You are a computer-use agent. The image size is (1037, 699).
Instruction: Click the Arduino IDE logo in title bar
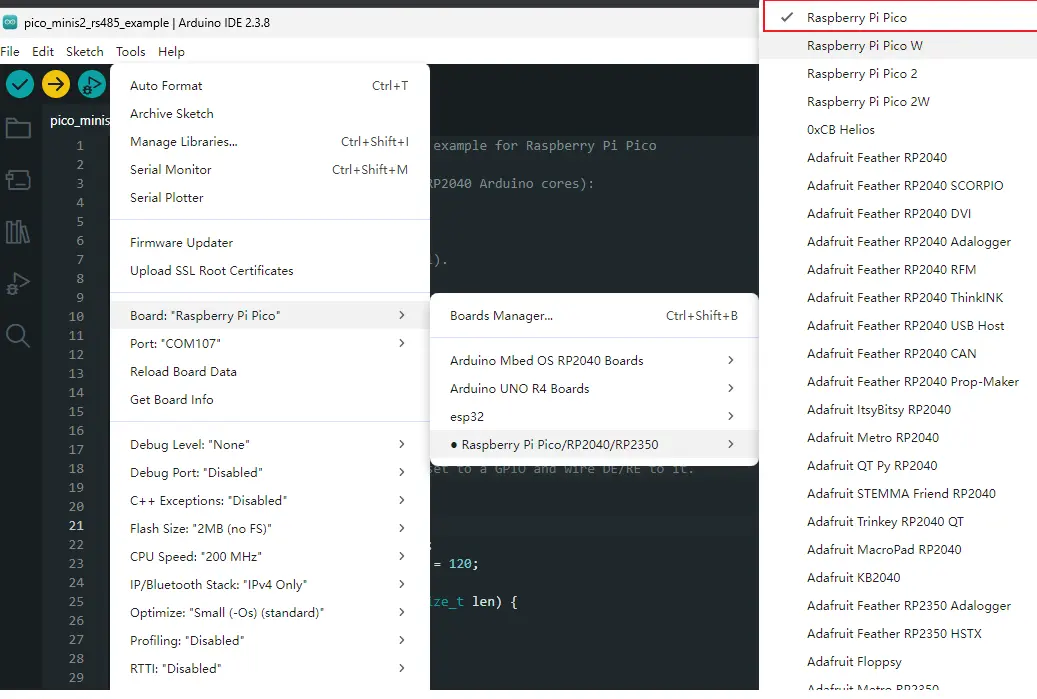(10, 22)
